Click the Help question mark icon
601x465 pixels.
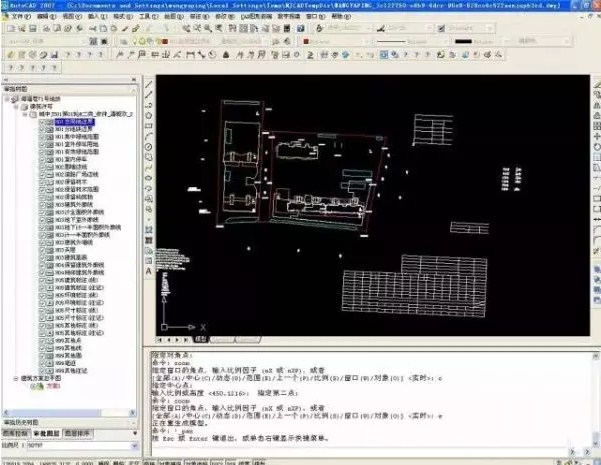(x=301, y=28)
